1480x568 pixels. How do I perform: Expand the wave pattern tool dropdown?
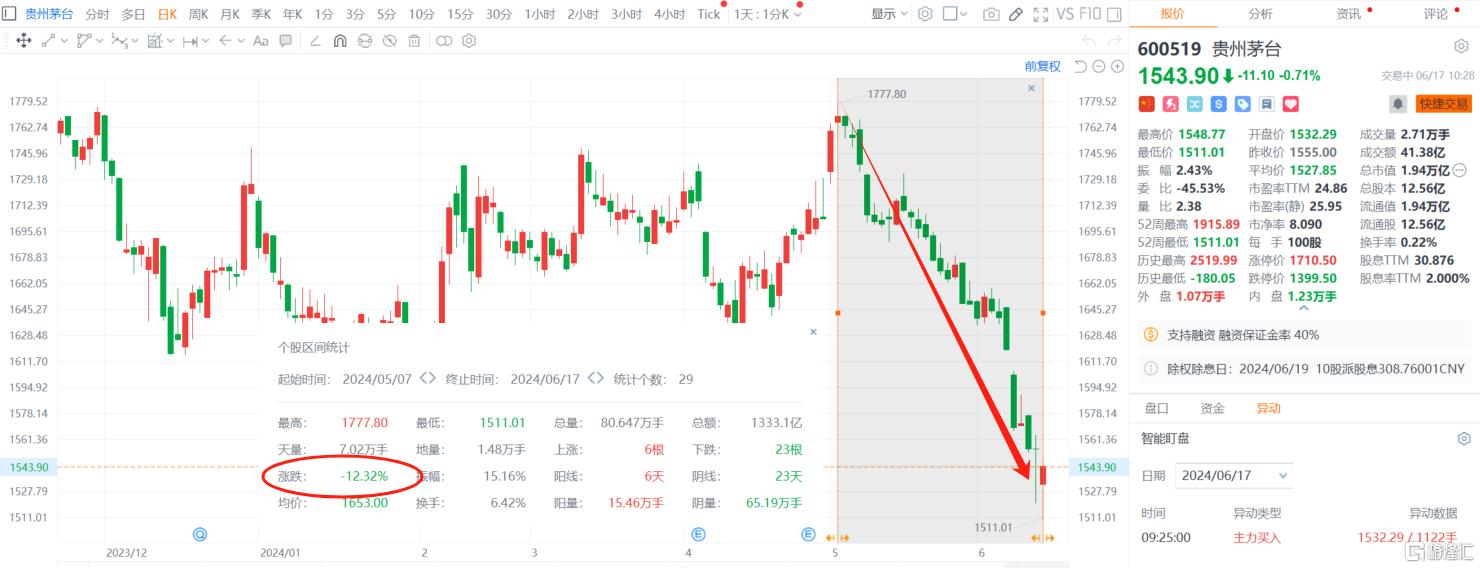[x=135, y=41]
